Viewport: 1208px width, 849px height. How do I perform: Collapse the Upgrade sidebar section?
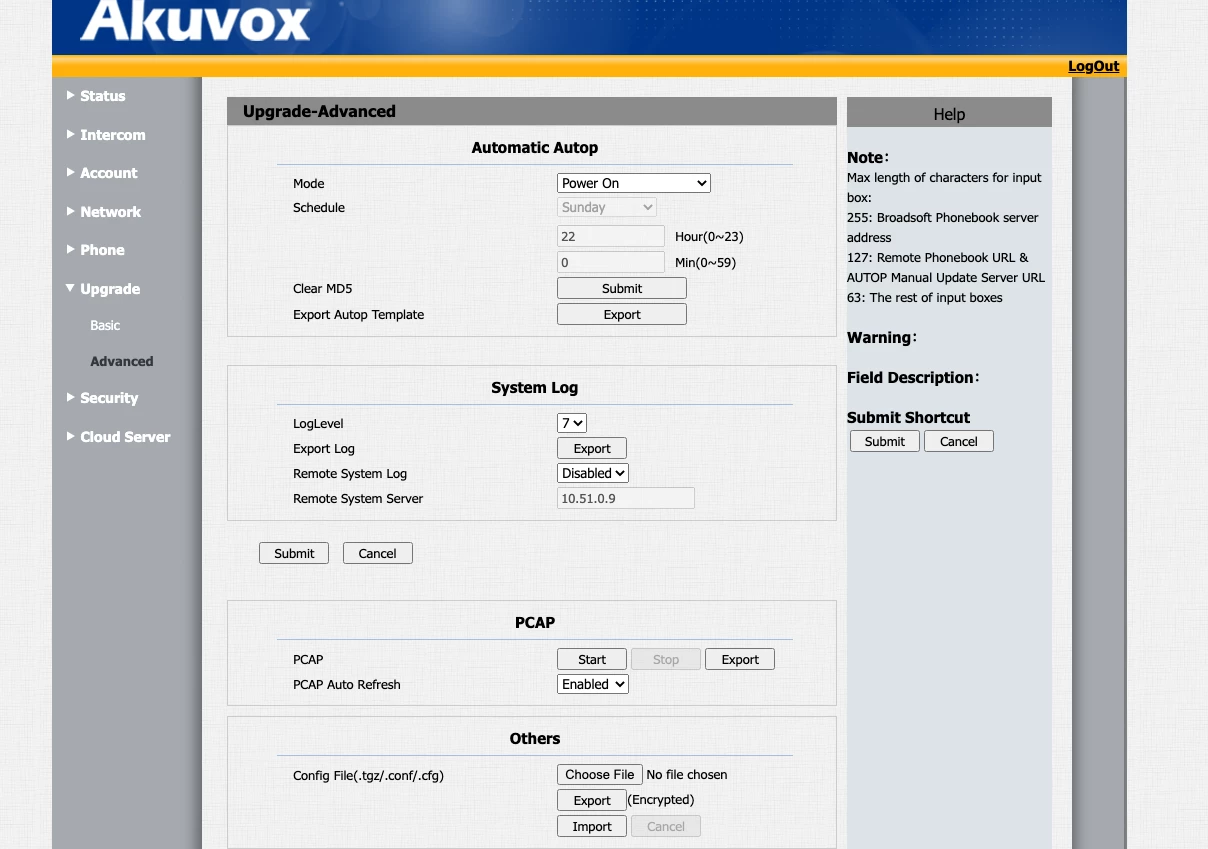[x=109, y=288]
